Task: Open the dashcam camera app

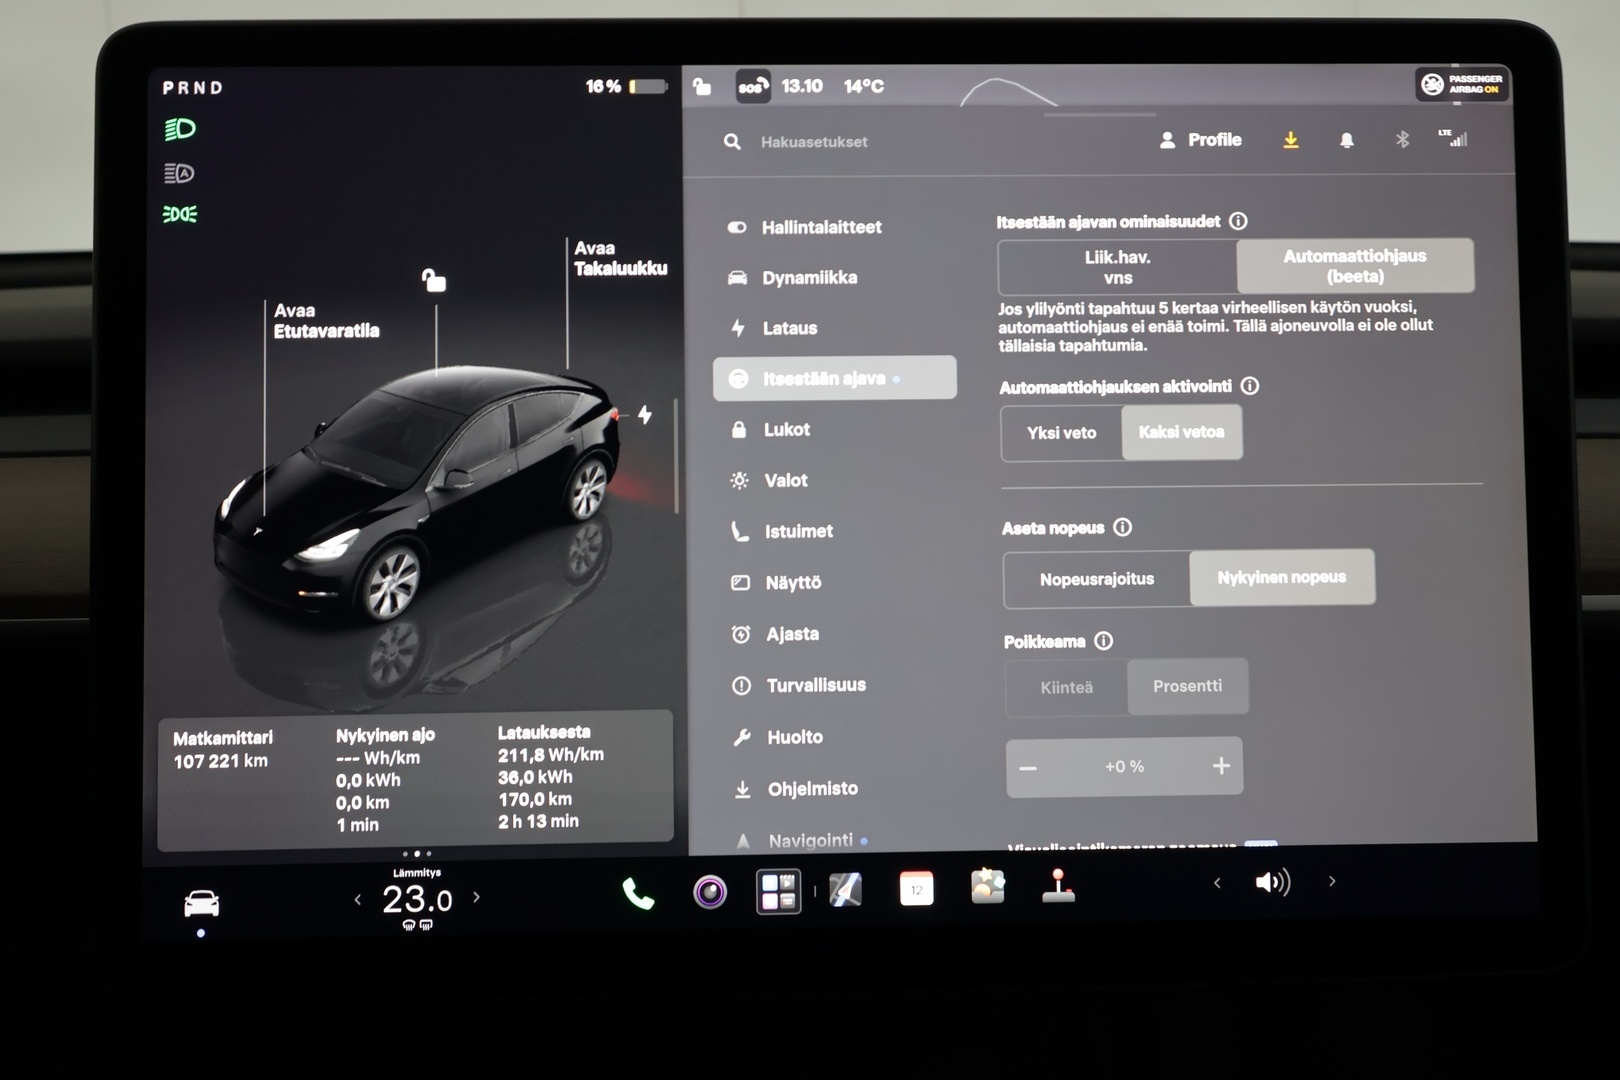Action: point(710,891)
